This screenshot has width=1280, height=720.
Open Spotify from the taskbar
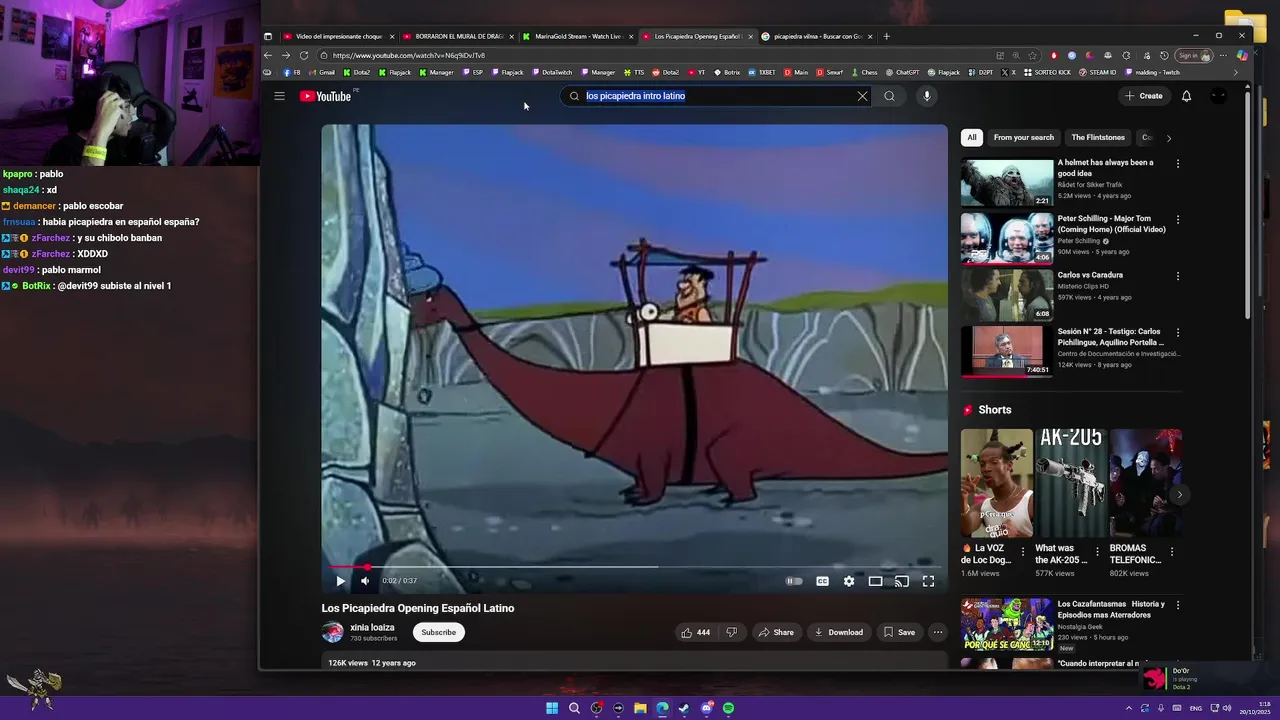(x=728, y=708)
